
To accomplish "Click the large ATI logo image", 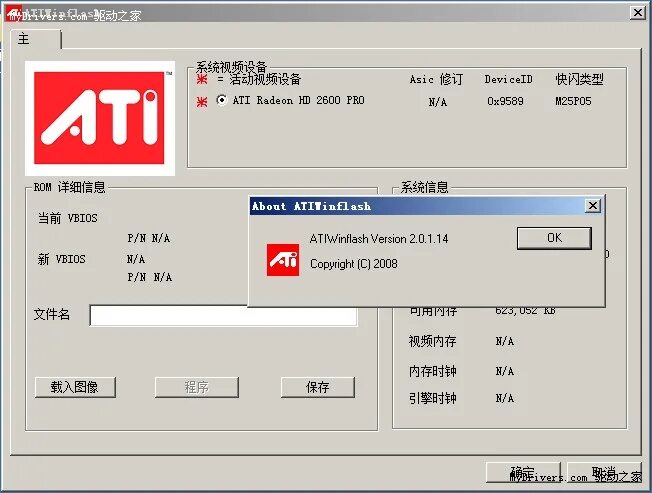I will 100,118.
